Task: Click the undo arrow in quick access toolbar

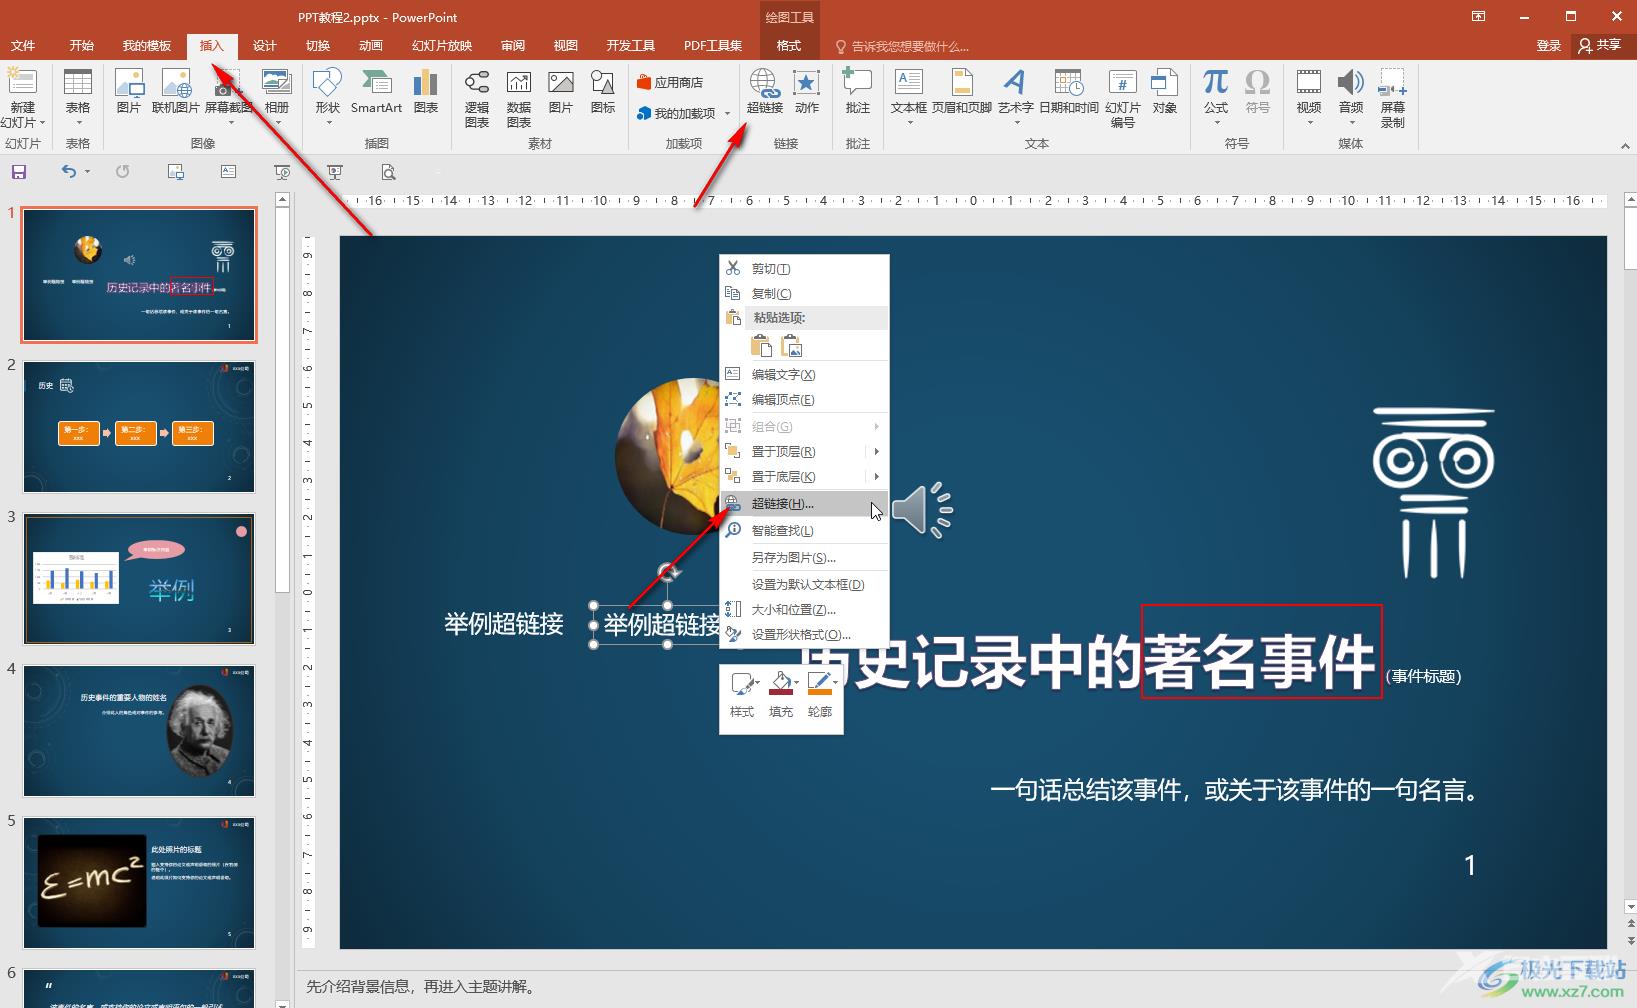Action: 68,172
